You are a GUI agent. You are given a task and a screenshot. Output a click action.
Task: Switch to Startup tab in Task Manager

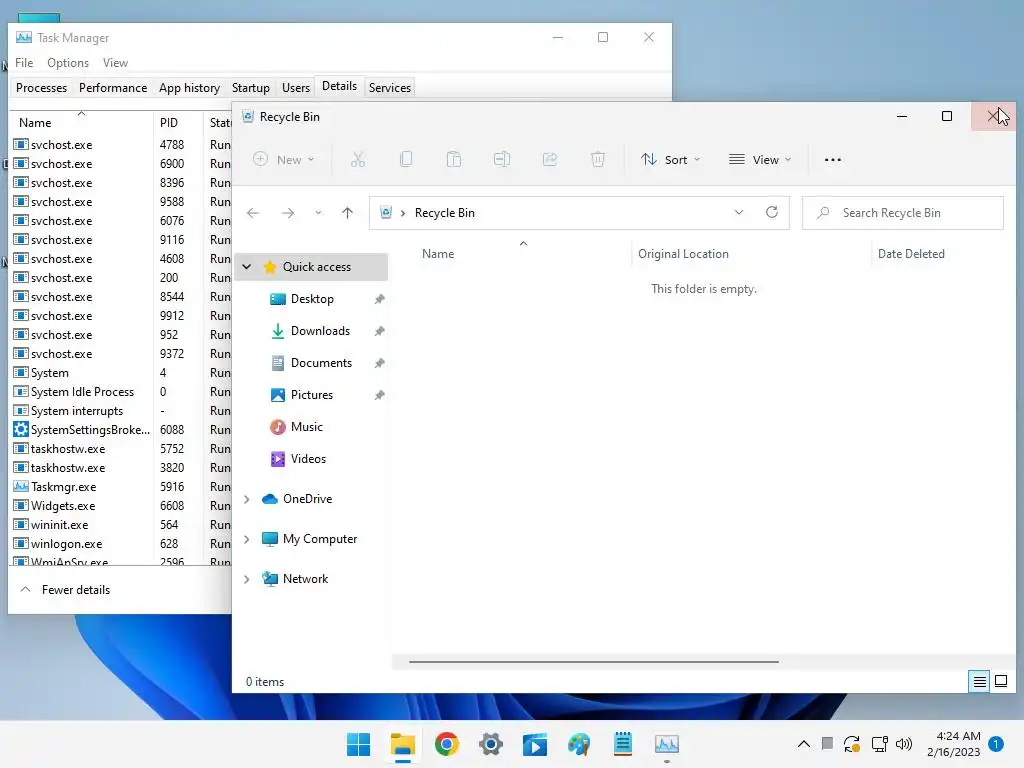[251, 88]
